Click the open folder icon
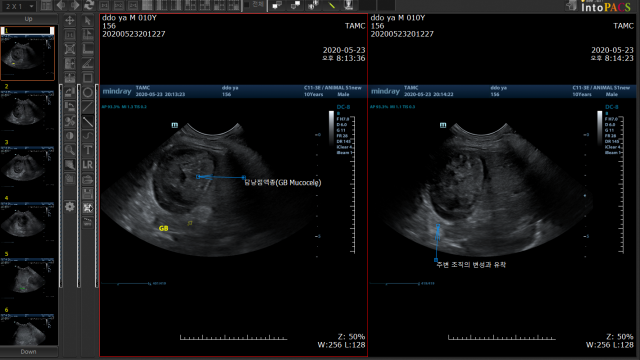 pos(87,180)
